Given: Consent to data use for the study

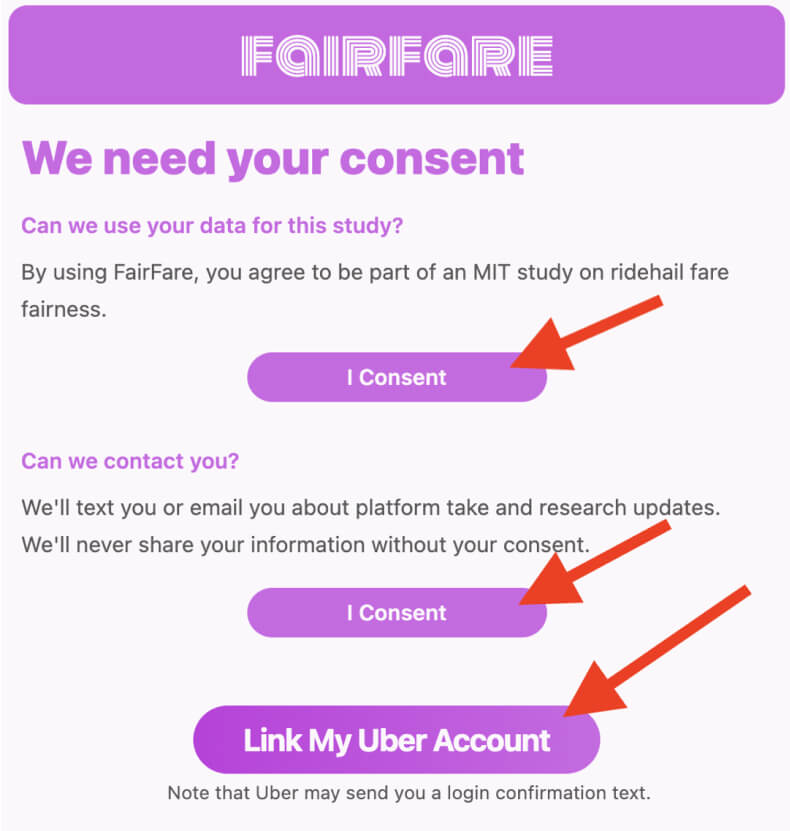Looking at the screenshot, I should click(395, 377).
